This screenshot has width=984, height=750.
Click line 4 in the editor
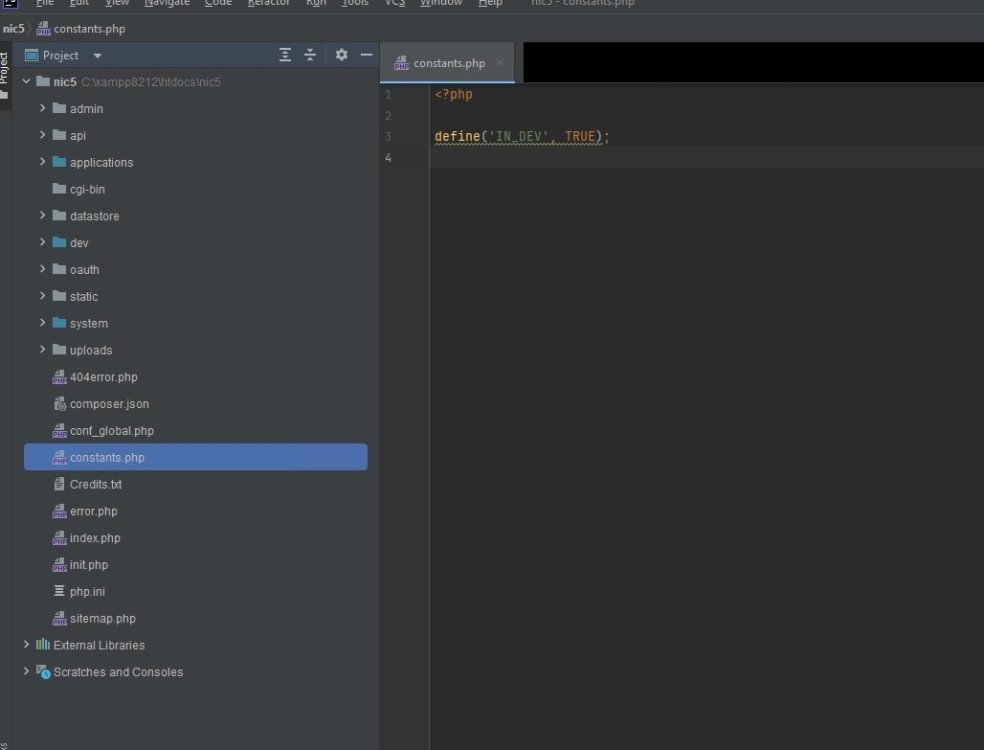point(707,158)
